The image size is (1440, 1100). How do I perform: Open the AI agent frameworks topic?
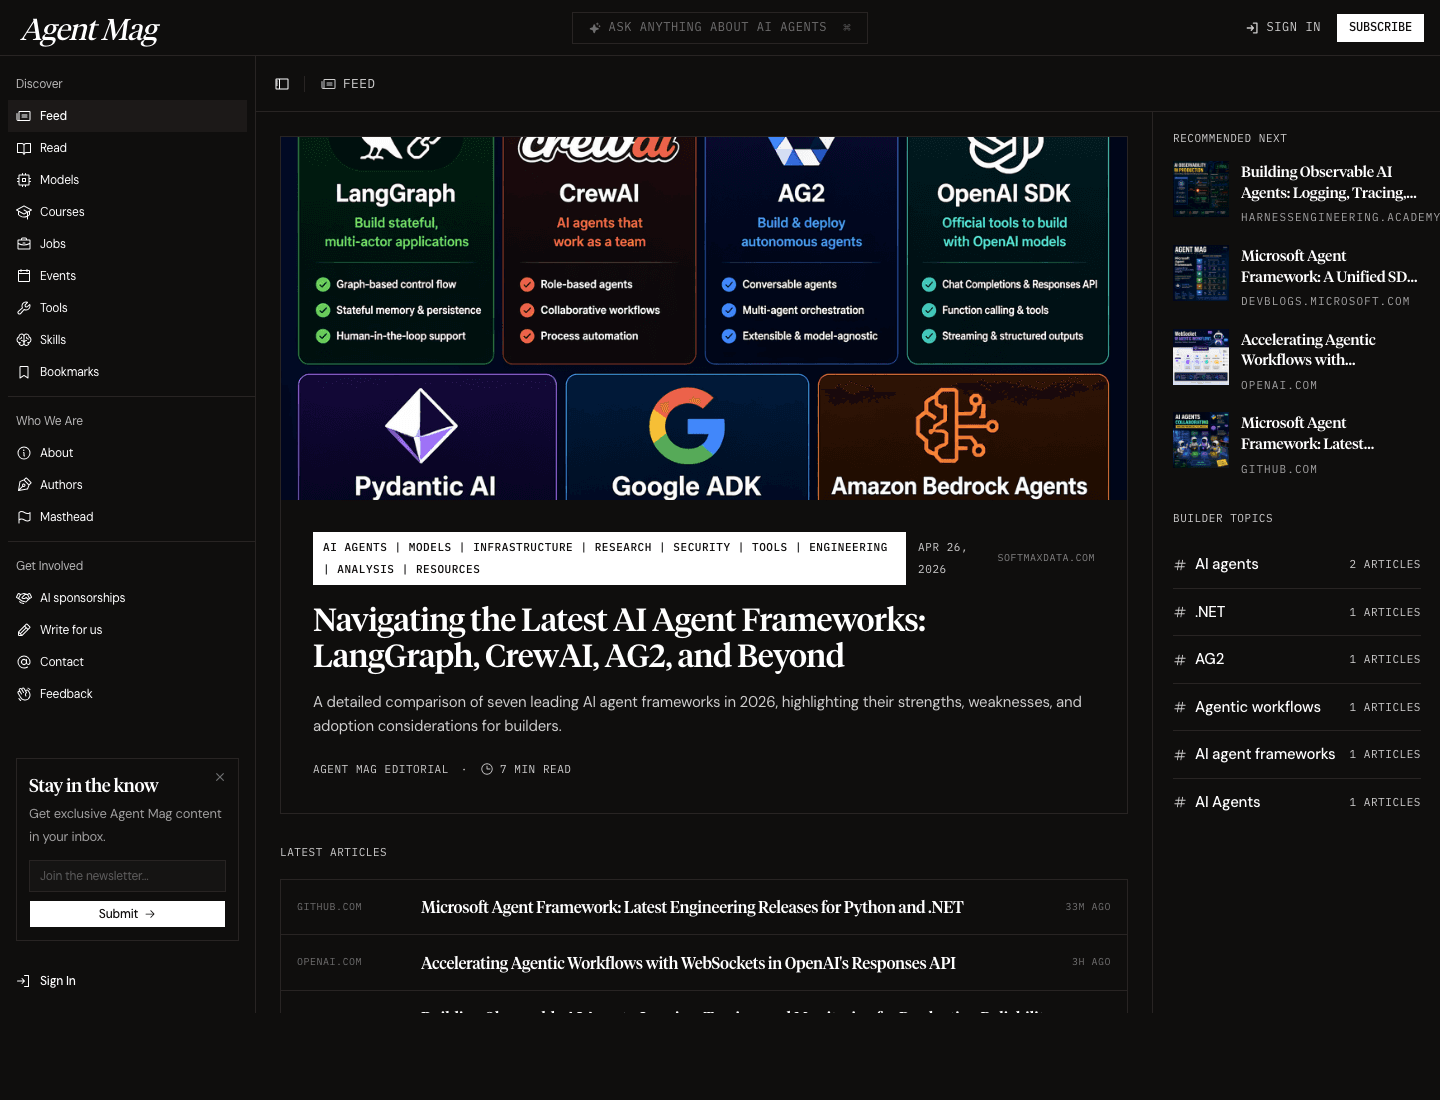click(1264, 754)
